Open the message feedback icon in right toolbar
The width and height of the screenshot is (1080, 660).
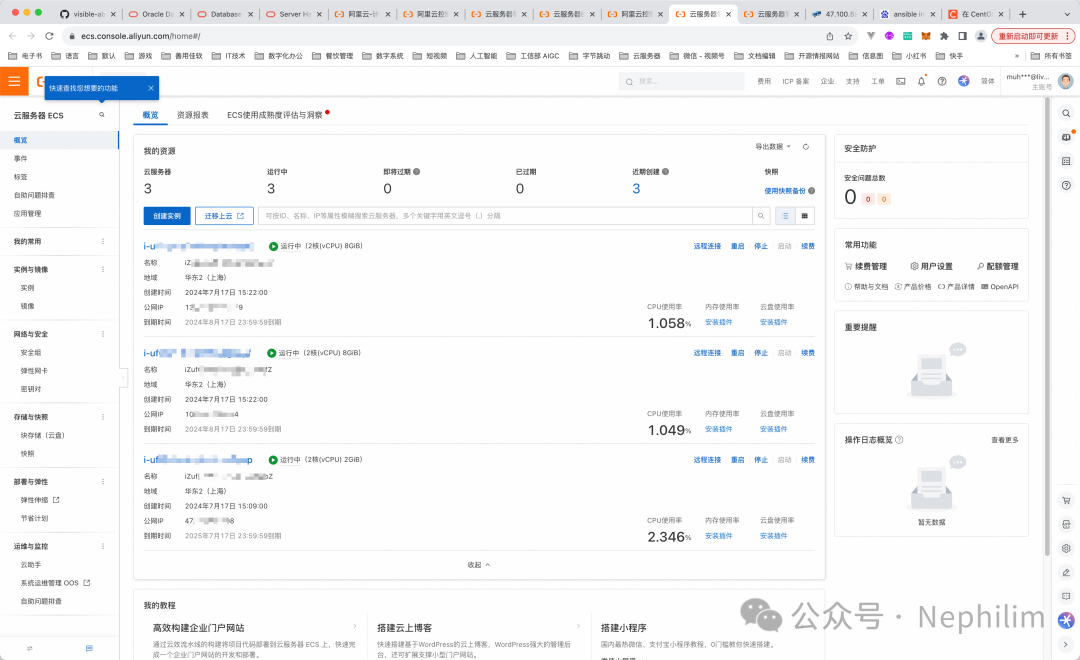point(1066,597)
